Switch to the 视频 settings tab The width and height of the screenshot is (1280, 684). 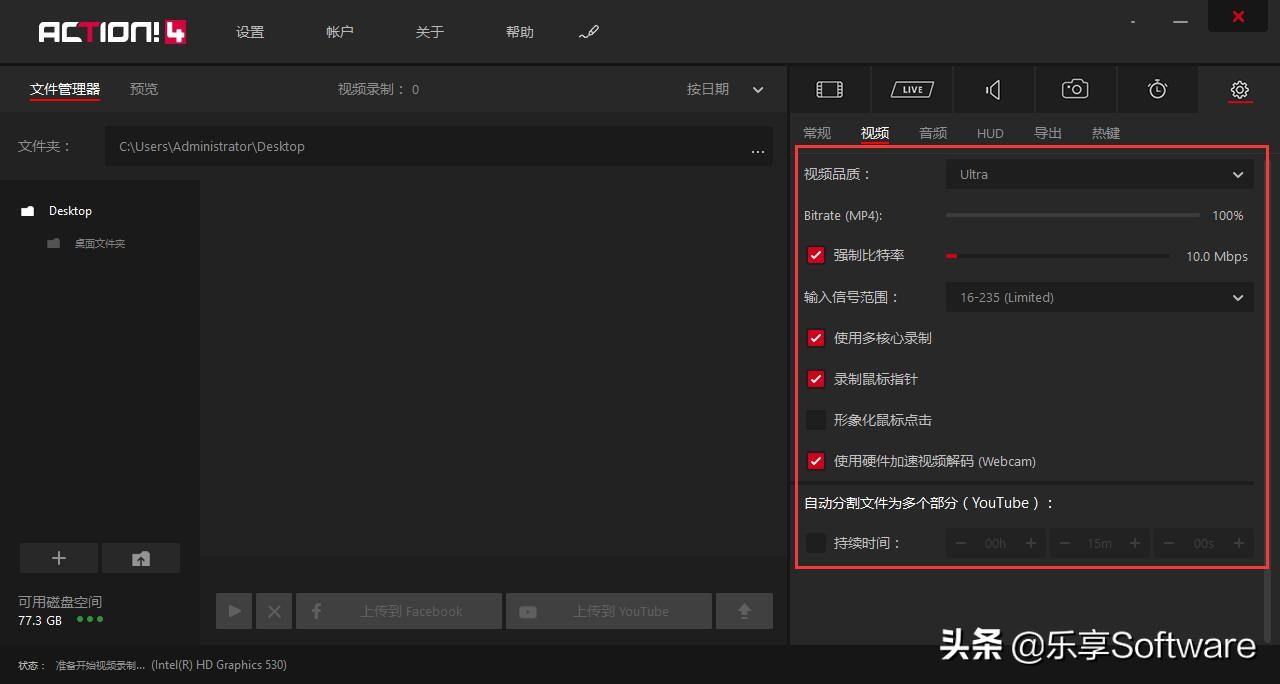875,133
